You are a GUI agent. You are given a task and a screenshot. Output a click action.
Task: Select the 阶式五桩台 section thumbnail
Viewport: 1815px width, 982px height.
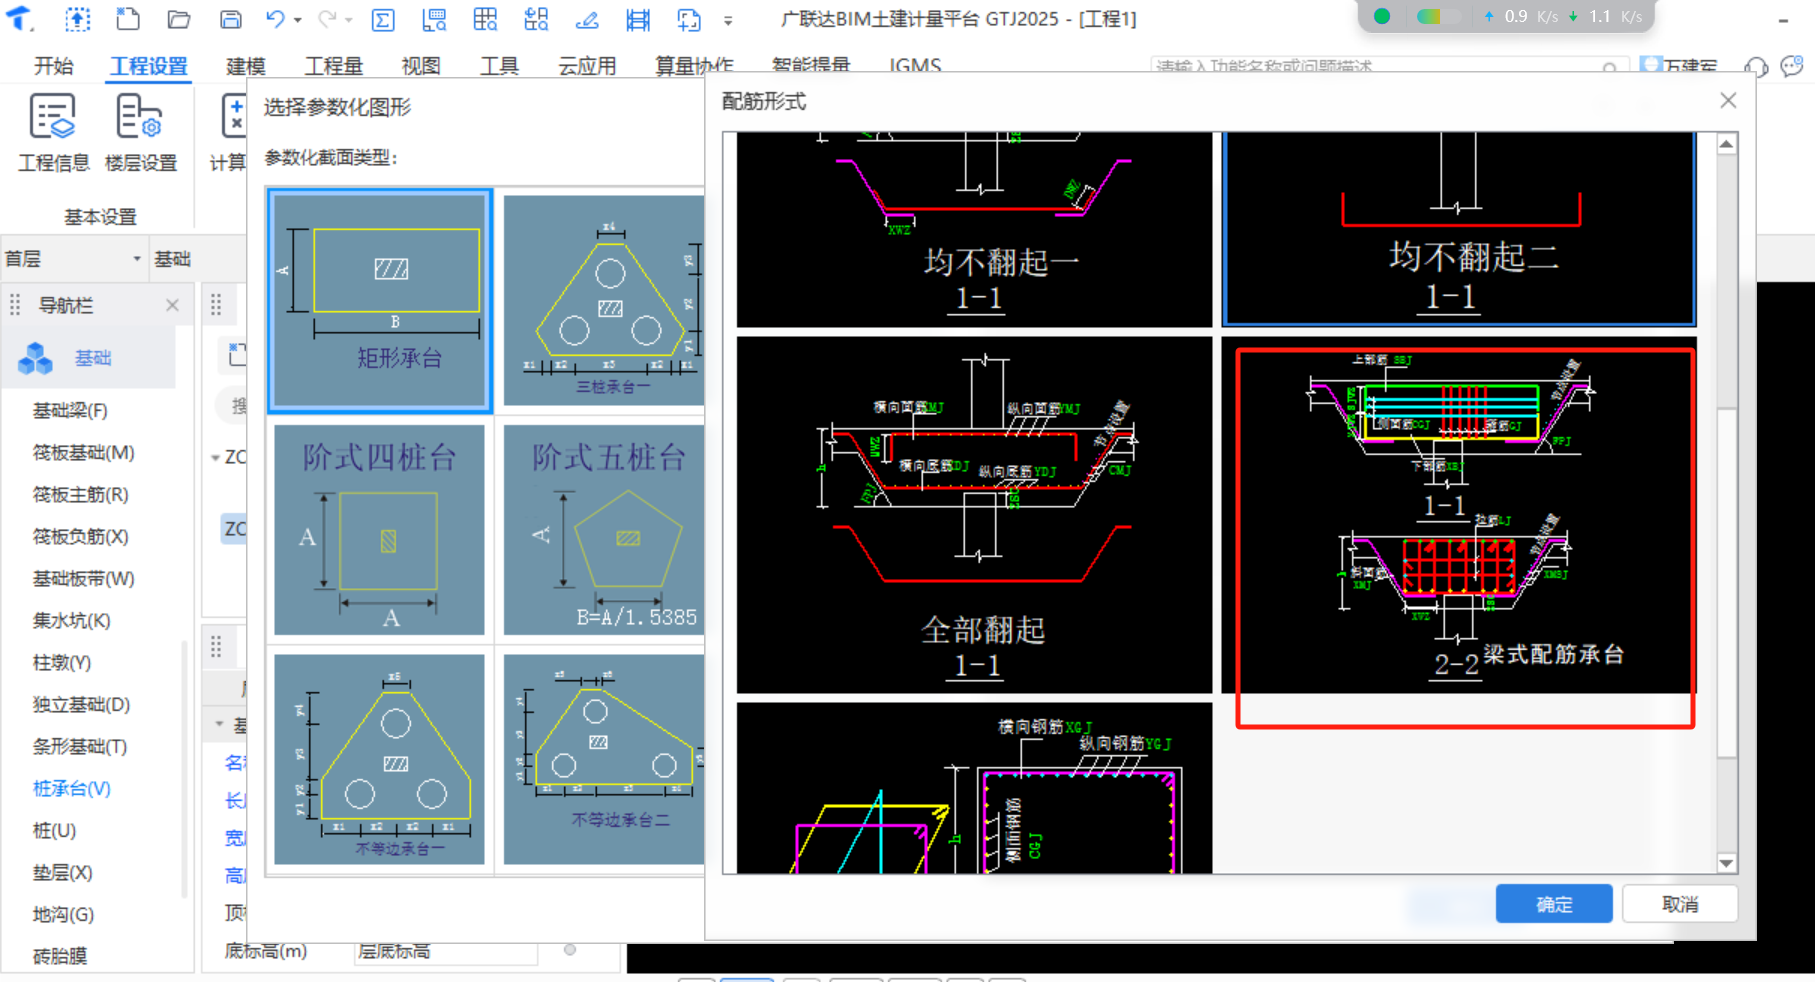[604, 530]
